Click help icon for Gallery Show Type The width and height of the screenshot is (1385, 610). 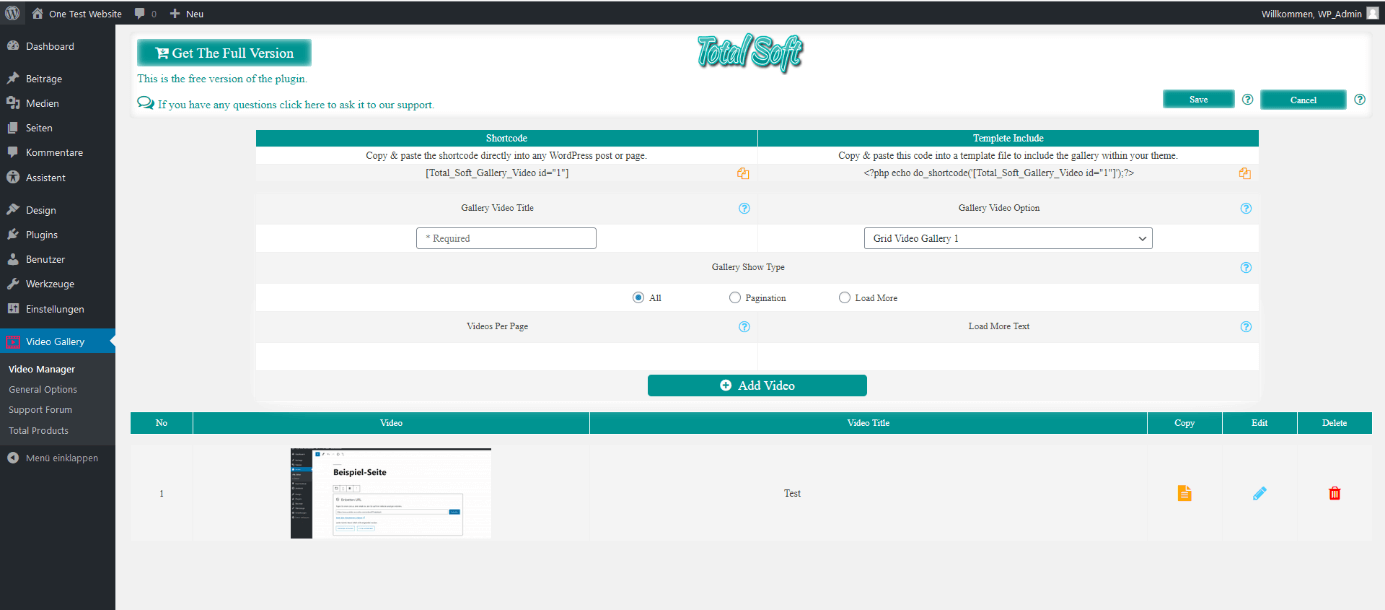click(1246, 268)
